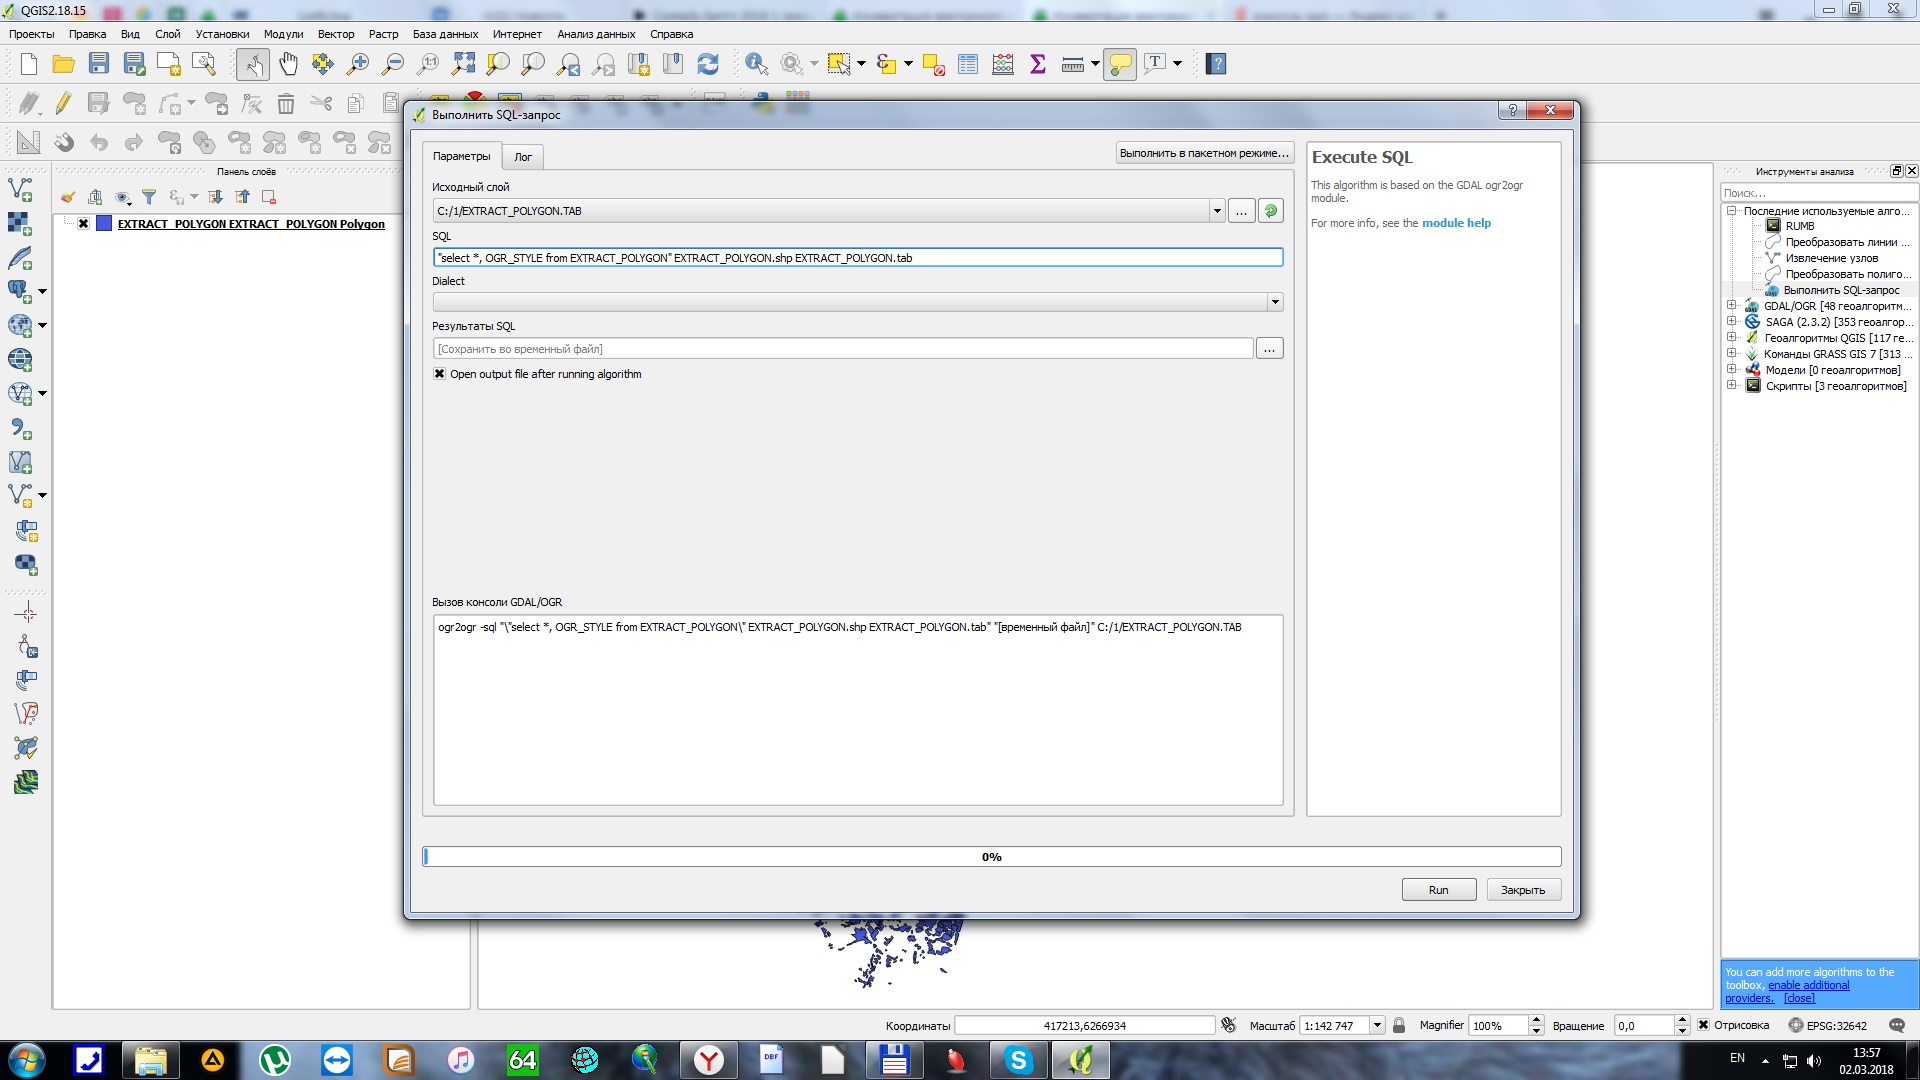Toggle the Отрисовка render checkbox

[x=1703, y=1025]
